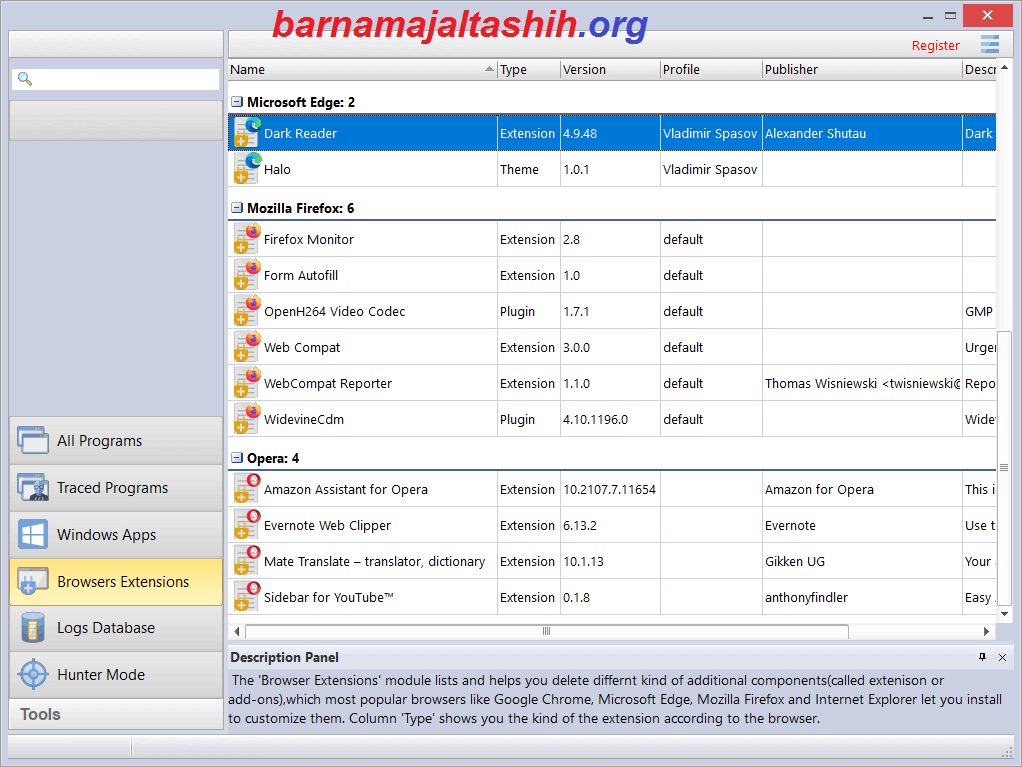
Task: Click the Sidebar for YouTube icon
Action: (247, 596)
